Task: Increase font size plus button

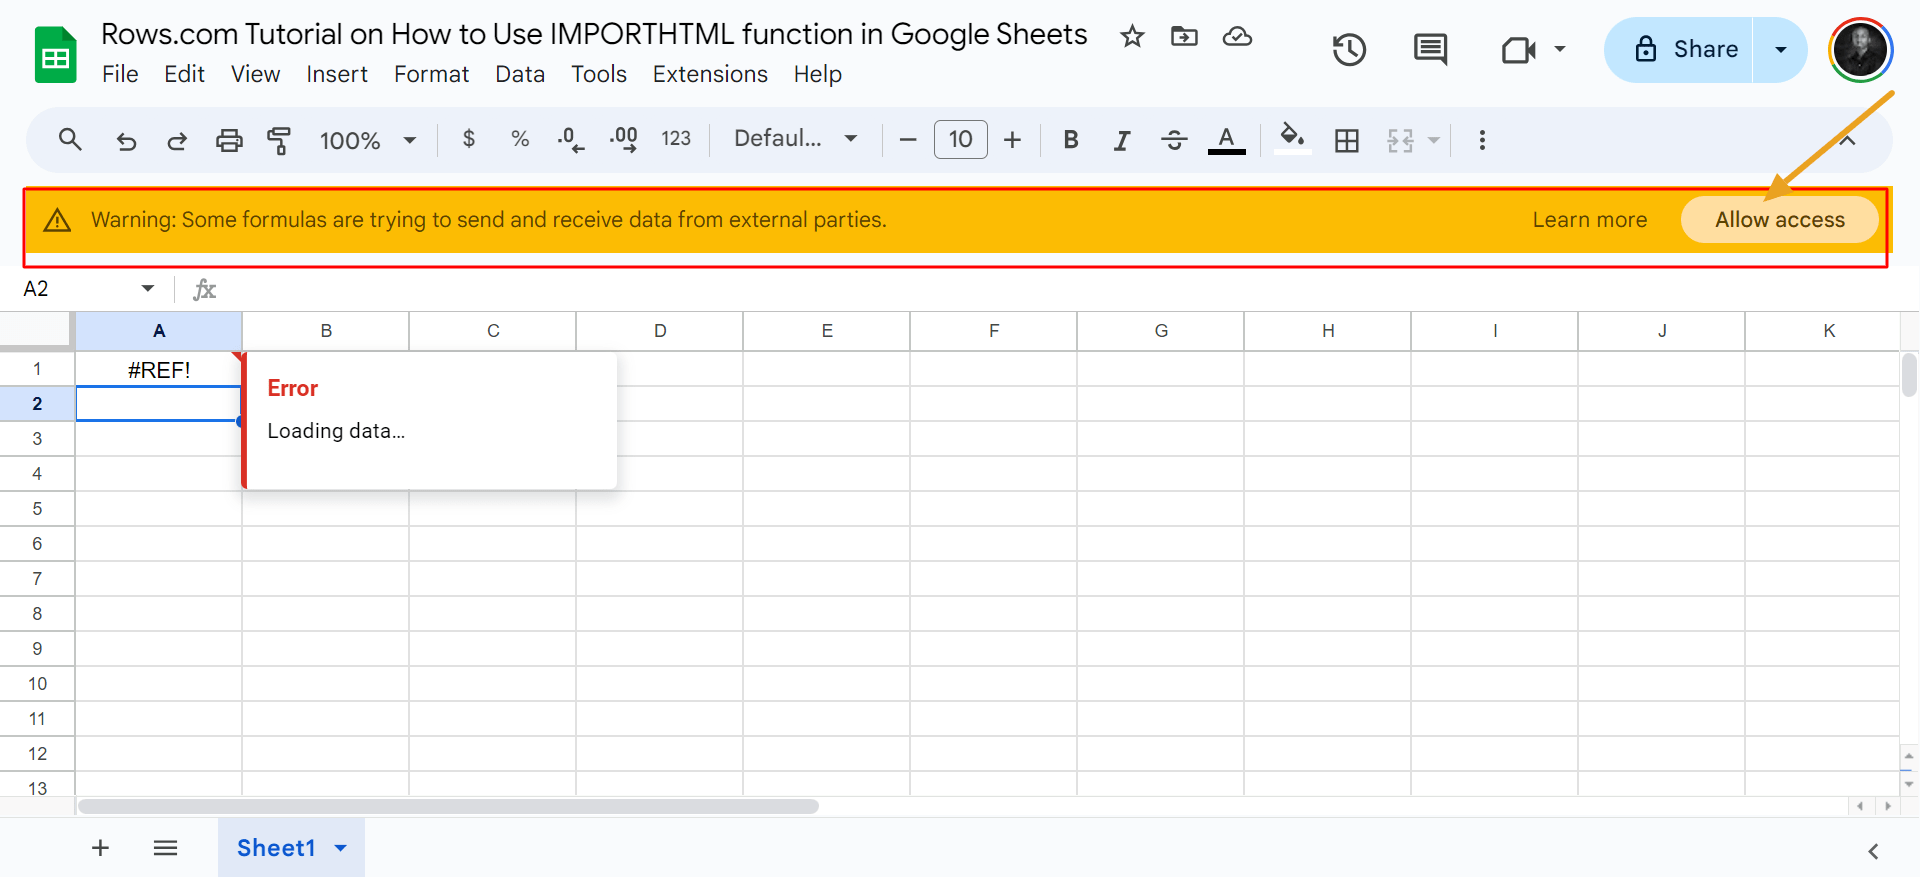Action: (x=1012, y=140)
